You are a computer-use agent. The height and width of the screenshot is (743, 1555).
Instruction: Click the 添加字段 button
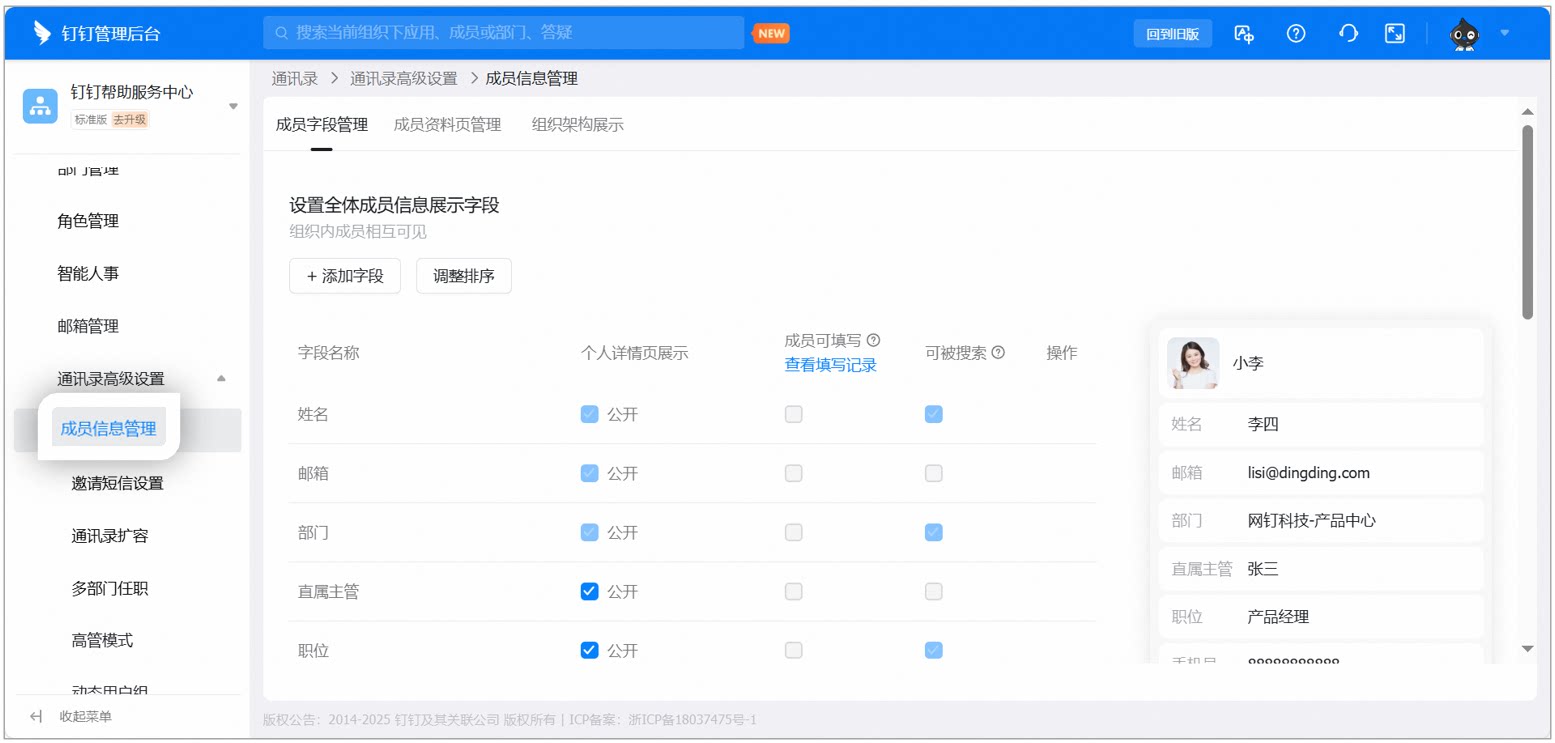(x=345, y=276)
